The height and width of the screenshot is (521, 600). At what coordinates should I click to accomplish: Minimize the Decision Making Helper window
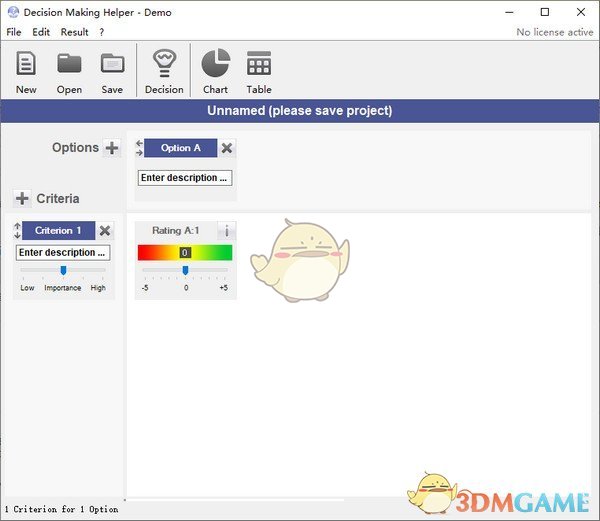pyautogui.click(x=509, y=12)
